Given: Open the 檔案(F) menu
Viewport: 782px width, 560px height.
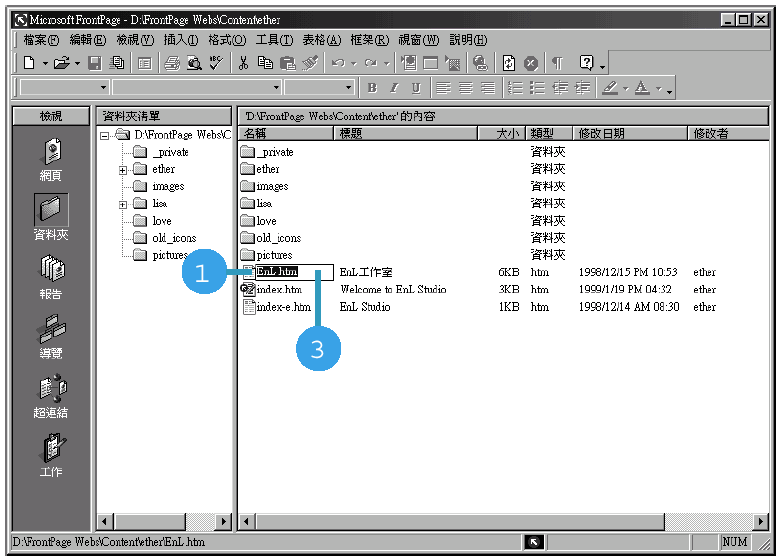Looking at the screenshot, I should pyautogui.click(x=41, y=40).
